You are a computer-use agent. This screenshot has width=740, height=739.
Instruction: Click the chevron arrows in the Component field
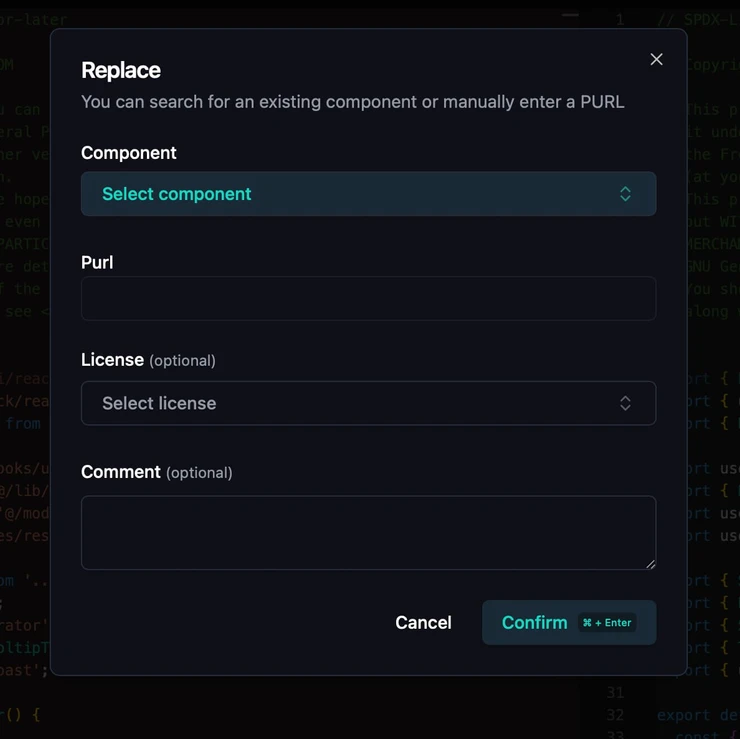tap(625, 194)
